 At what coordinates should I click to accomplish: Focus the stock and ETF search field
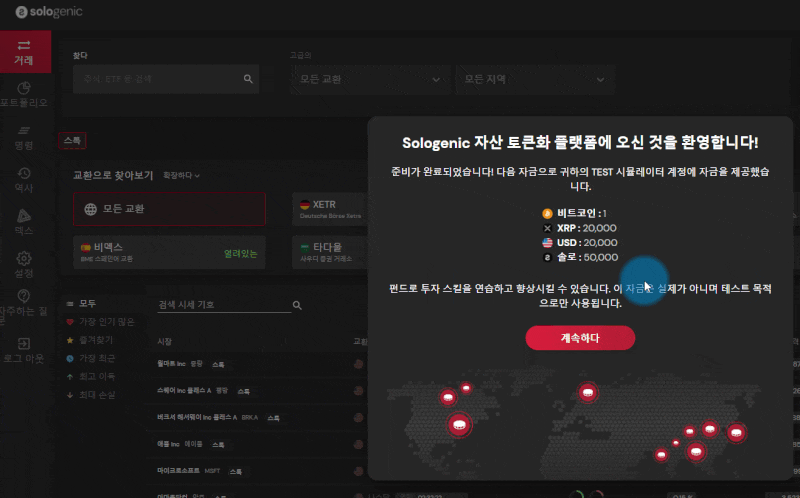point(166,79)
